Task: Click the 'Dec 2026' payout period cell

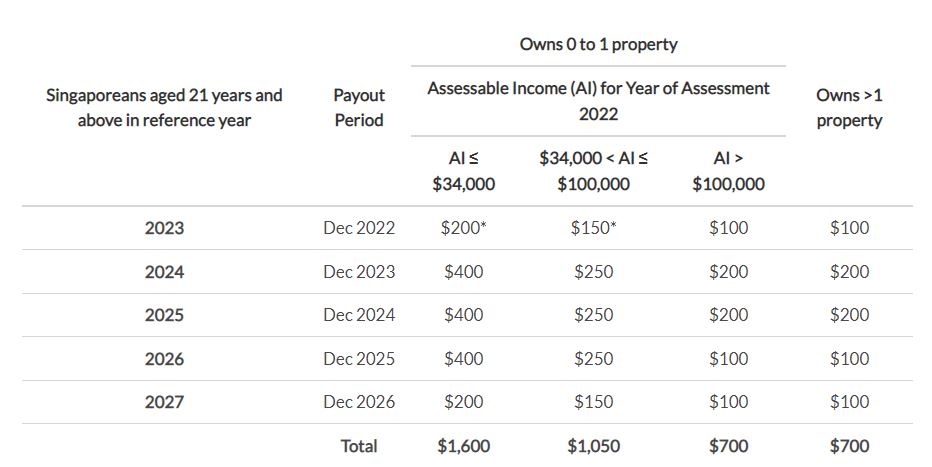Action: click(x=359, y=402)
